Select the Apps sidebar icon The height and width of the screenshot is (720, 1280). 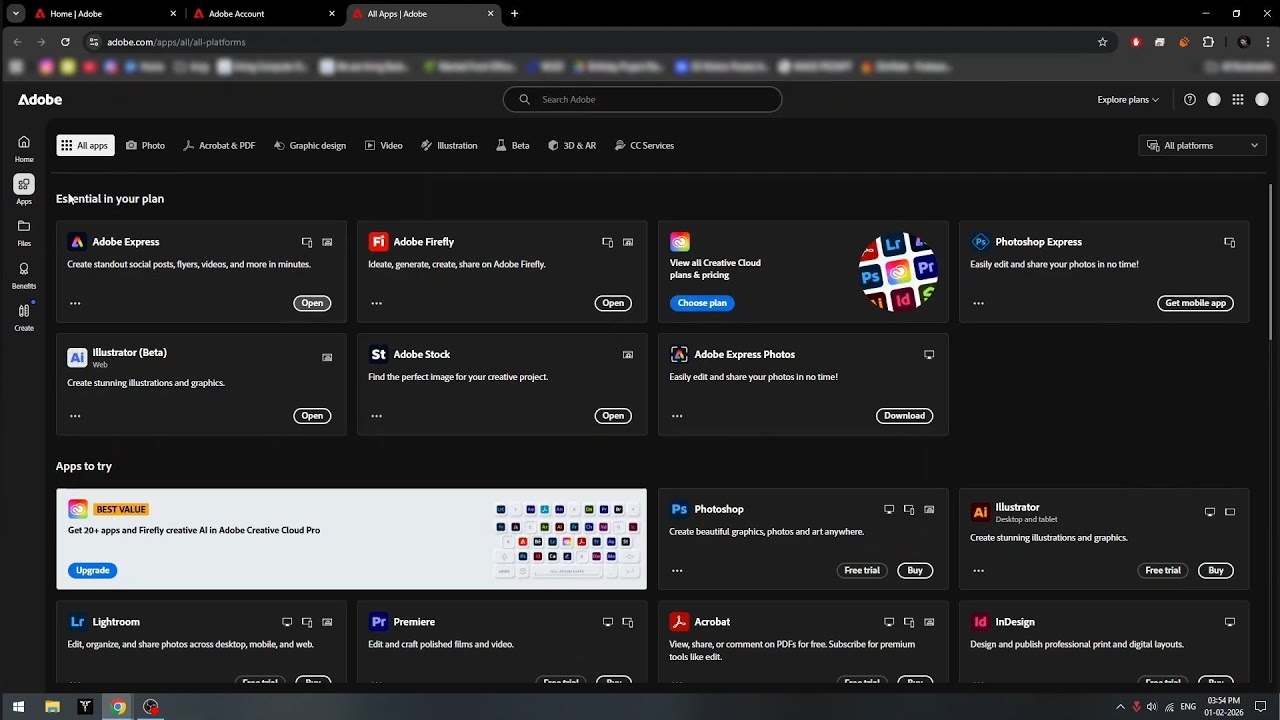pos(24,184)
